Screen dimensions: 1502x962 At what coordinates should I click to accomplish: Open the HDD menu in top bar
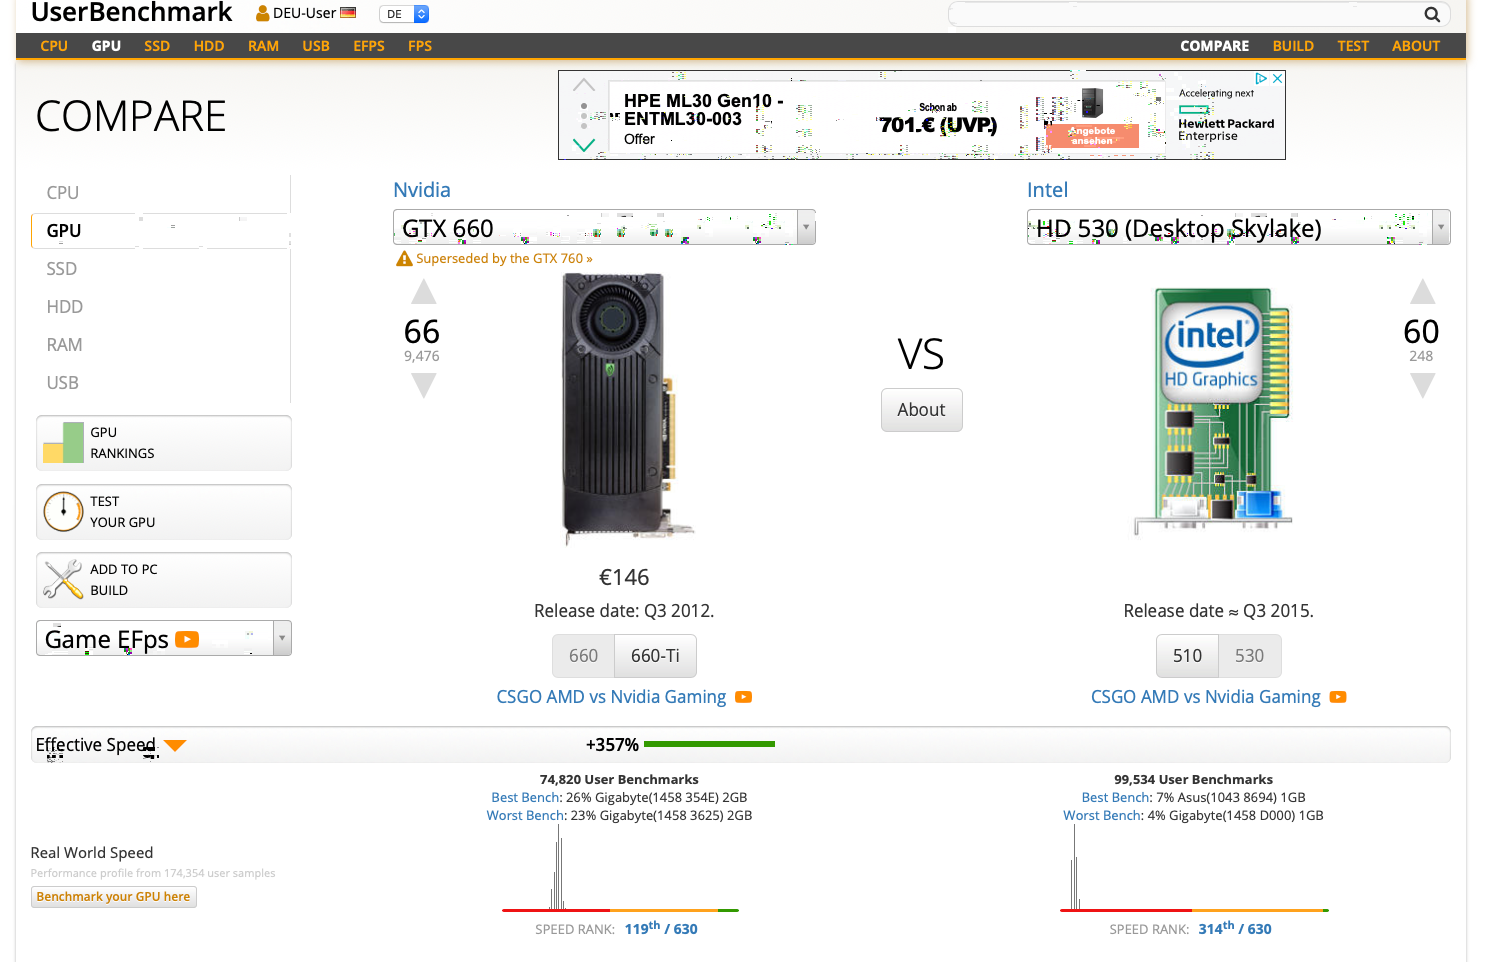pos(209,46)
